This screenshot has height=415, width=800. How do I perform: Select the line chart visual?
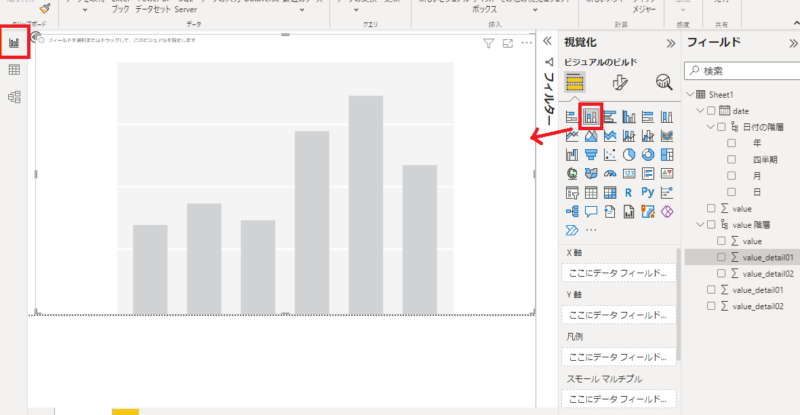pos(572,136)
